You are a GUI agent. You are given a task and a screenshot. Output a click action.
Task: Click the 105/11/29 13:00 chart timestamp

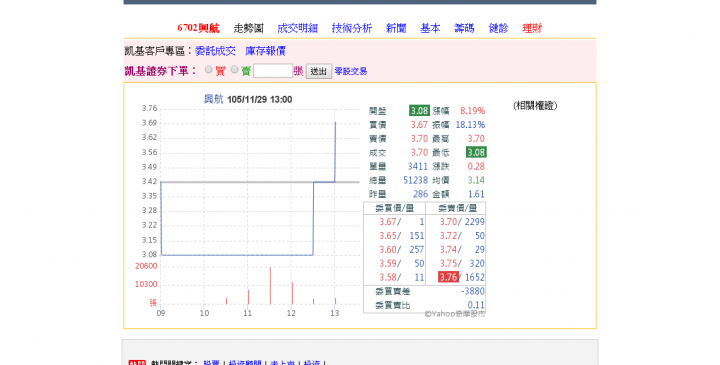259,100
